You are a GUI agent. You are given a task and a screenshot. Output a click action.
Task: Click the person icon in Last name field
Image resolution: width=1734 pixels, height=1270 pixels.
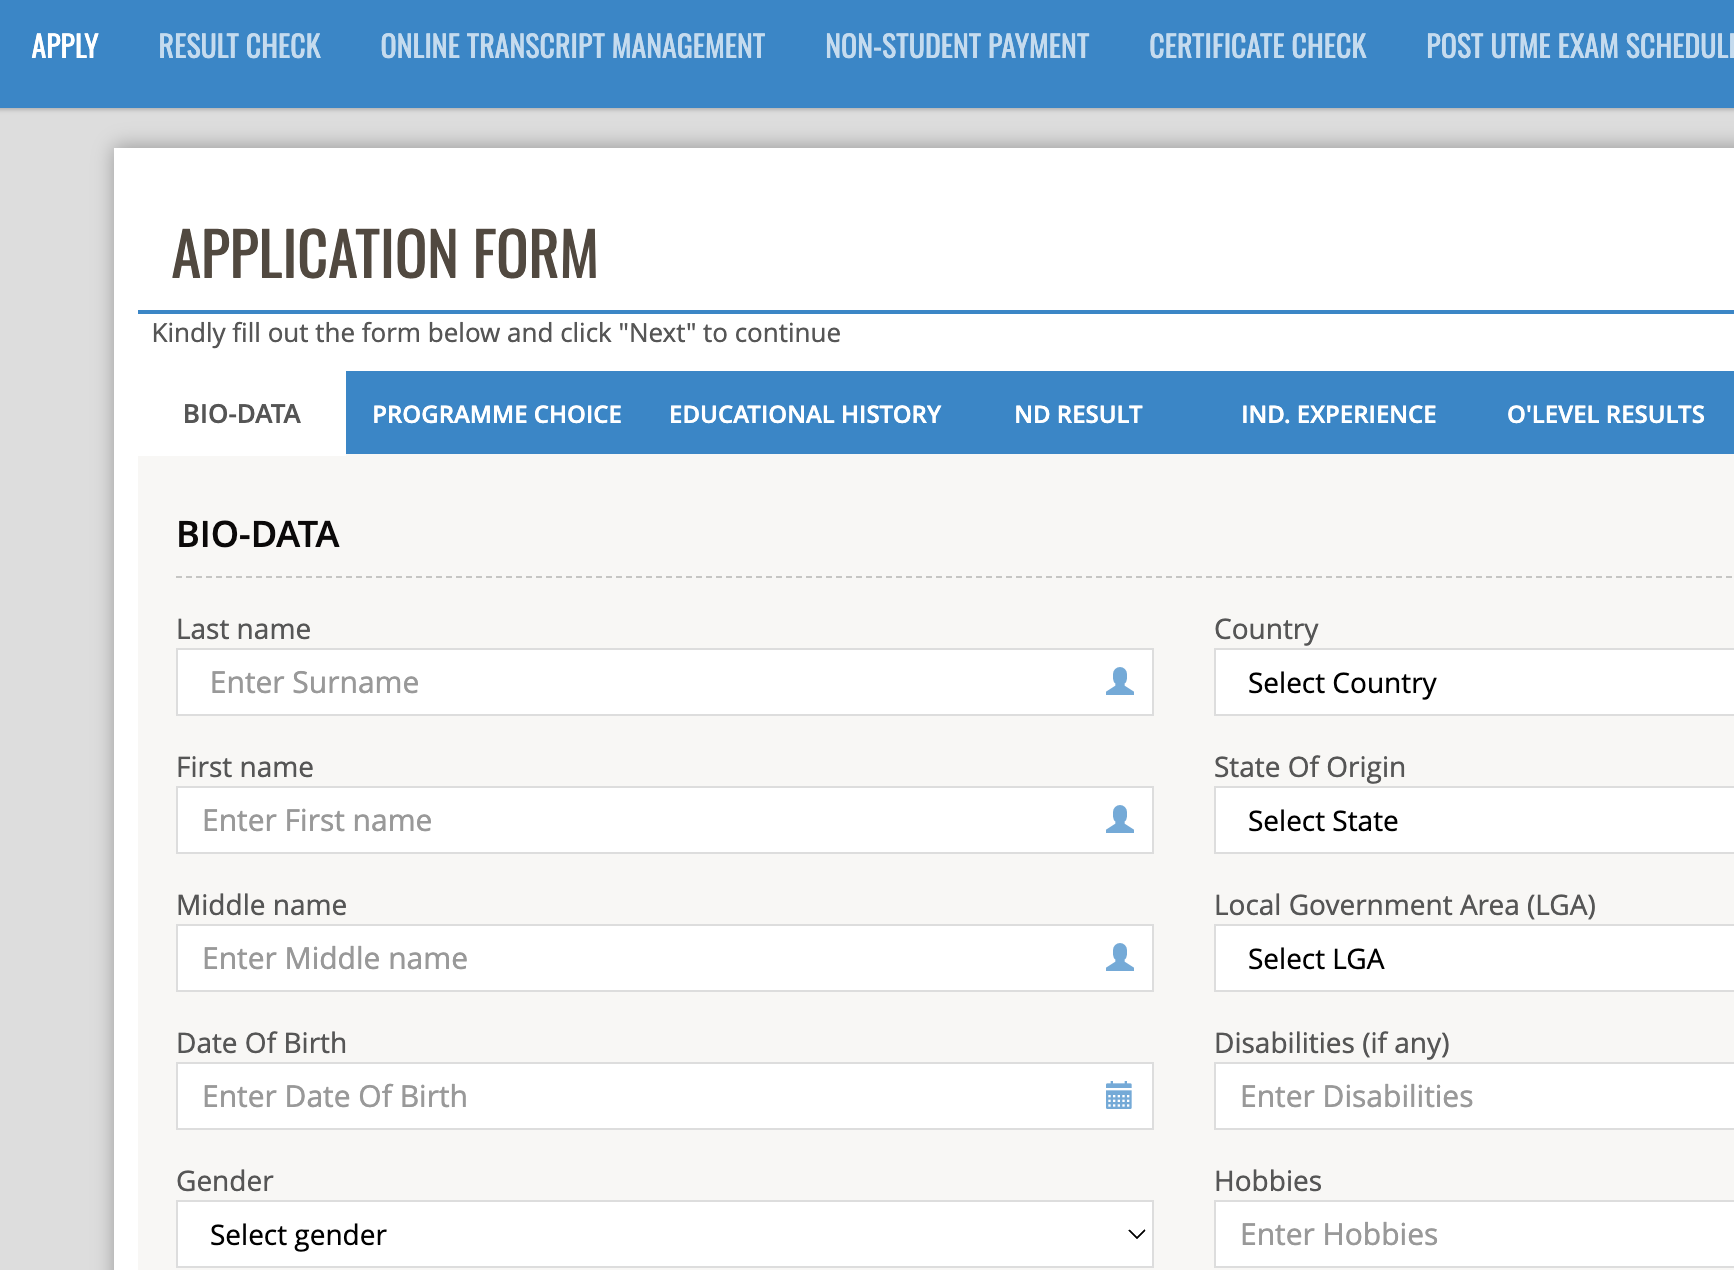[x=1119, y=682]
